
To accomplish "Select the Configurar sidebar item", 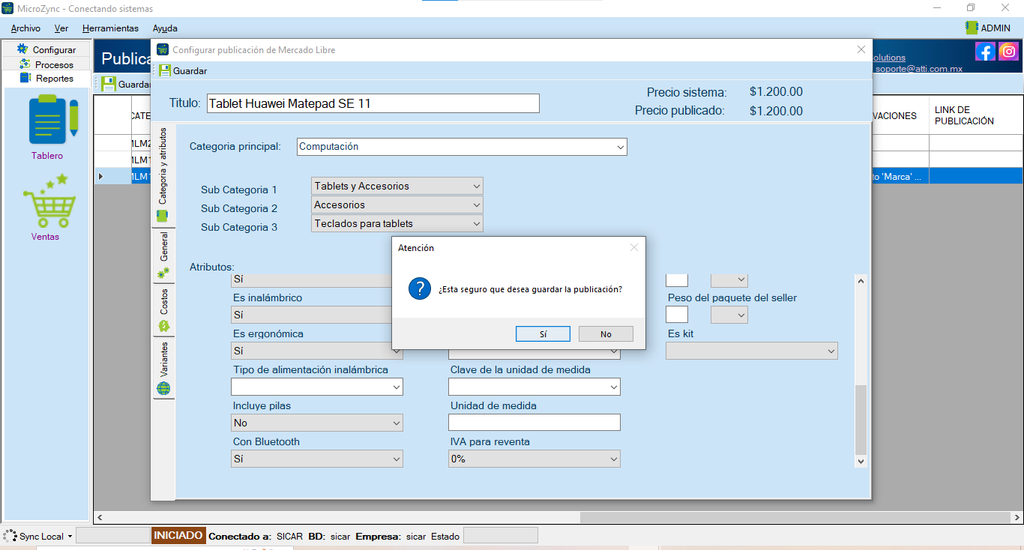I will pyautogui.click(x=46, y=50).
